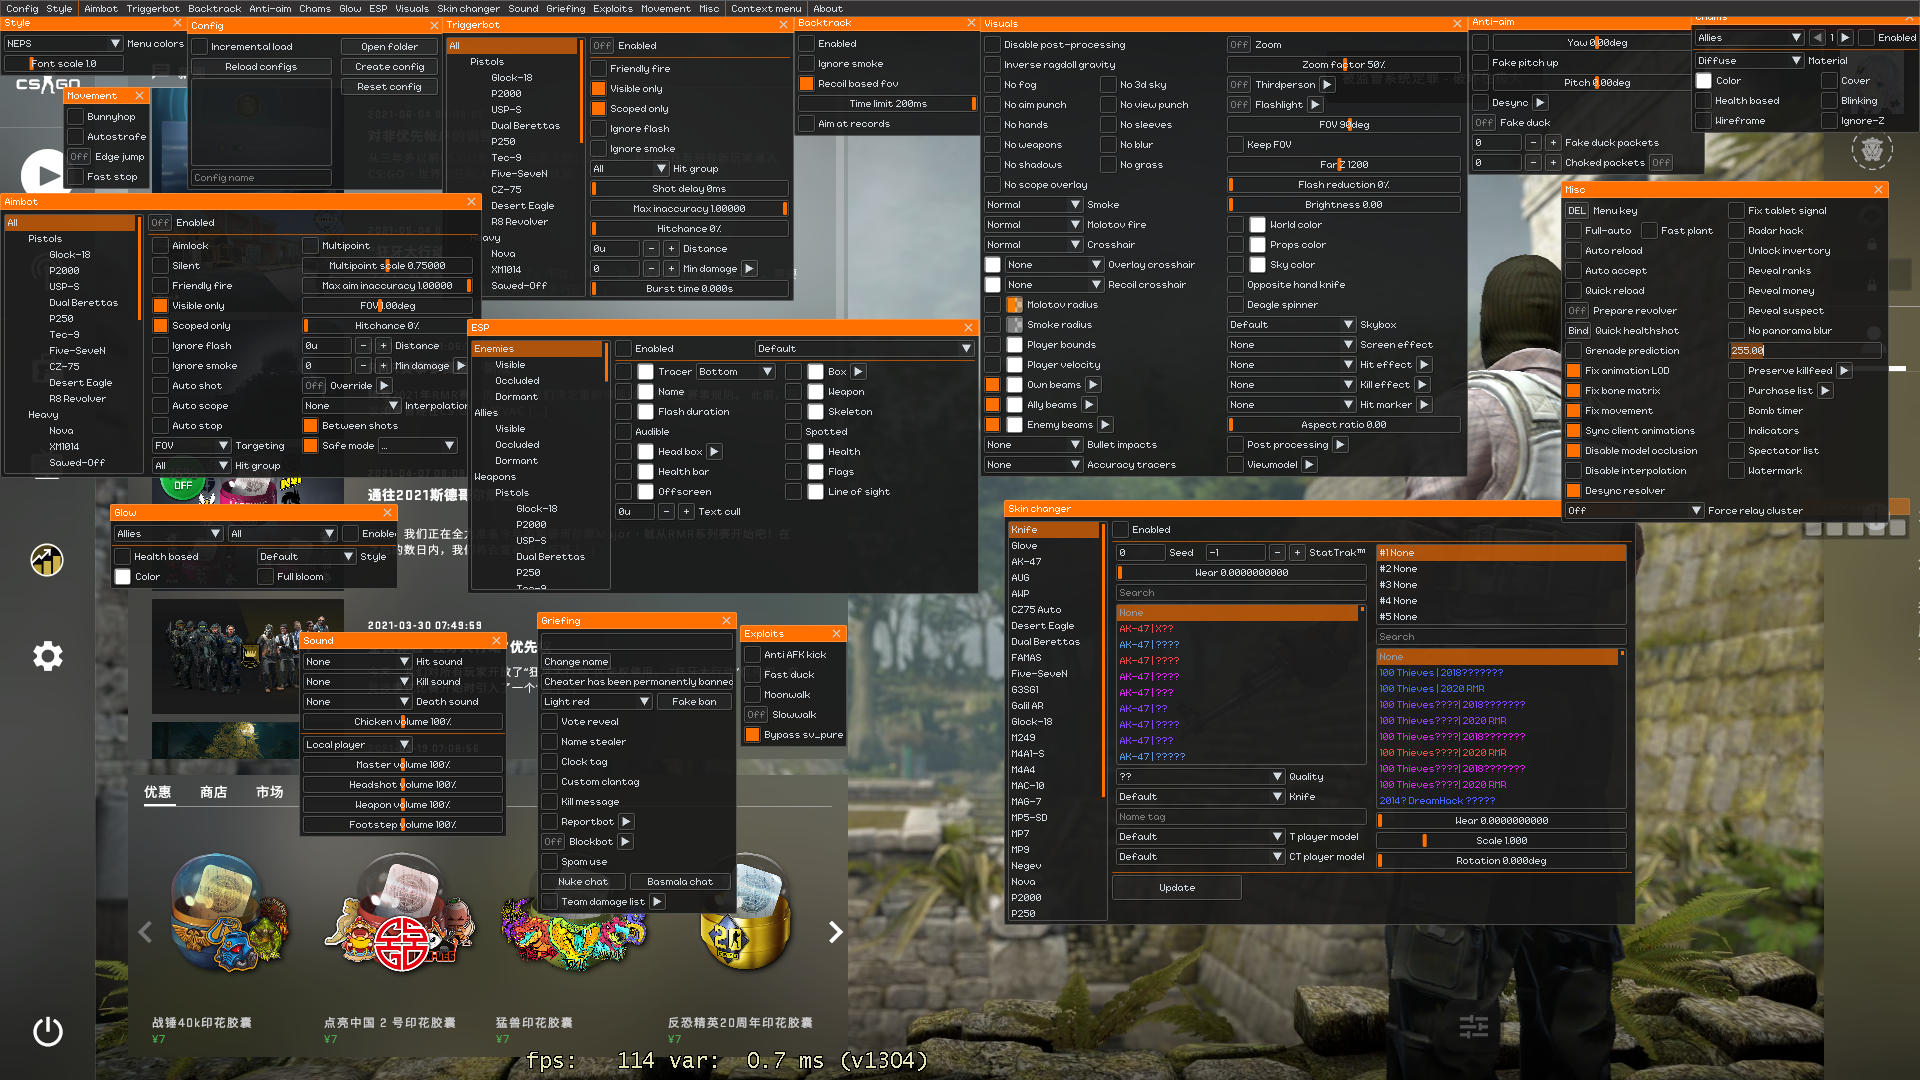1920x1080 pixels.
Task: Click the play triangle icon in sidebar
Action: [45, 175]
